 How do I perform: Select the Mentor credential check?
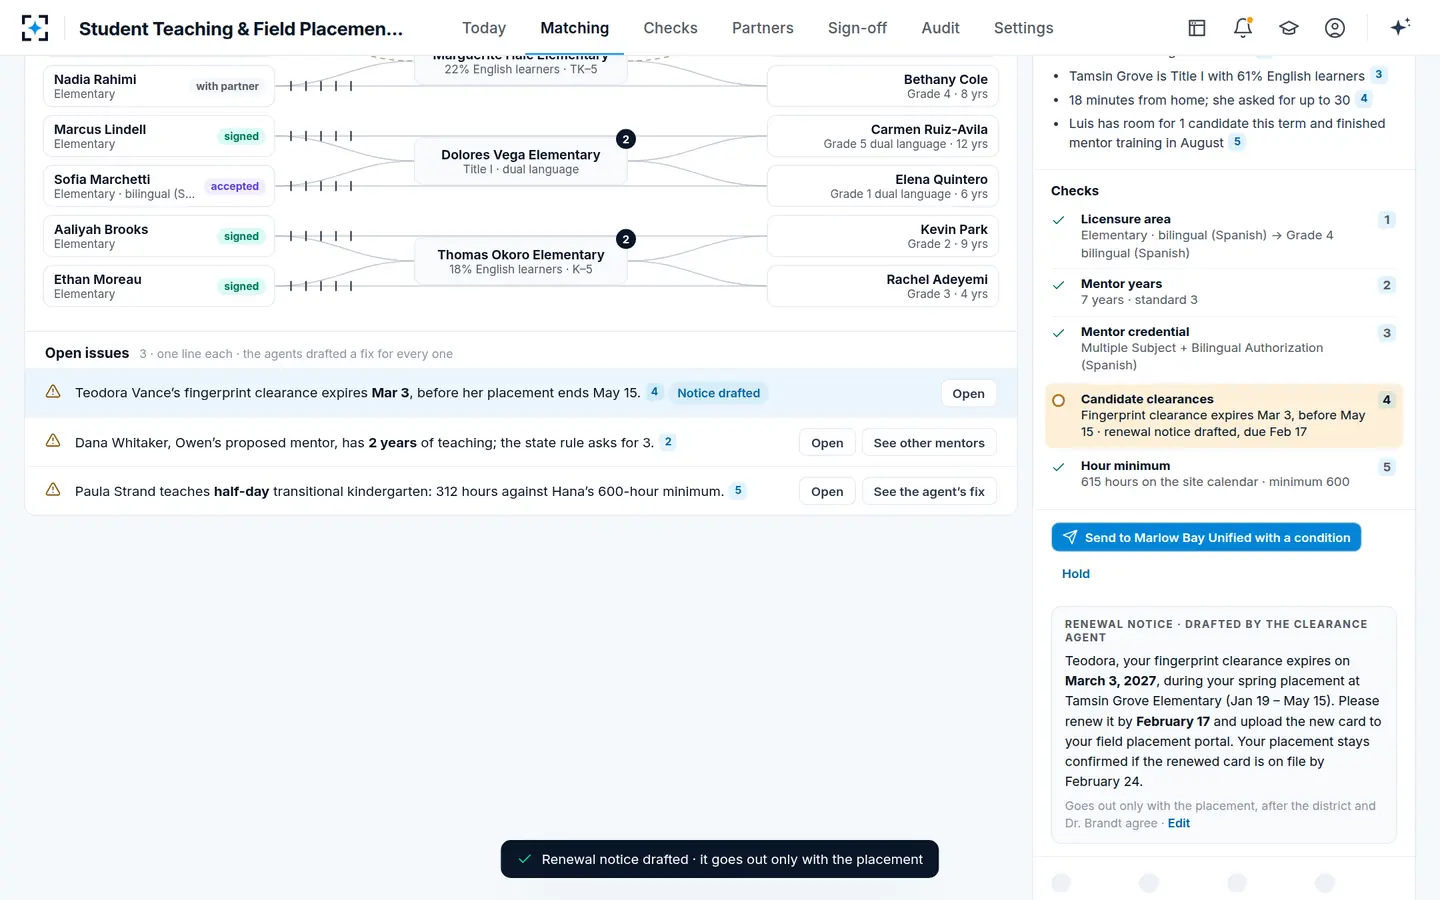tap(1224, 348)
